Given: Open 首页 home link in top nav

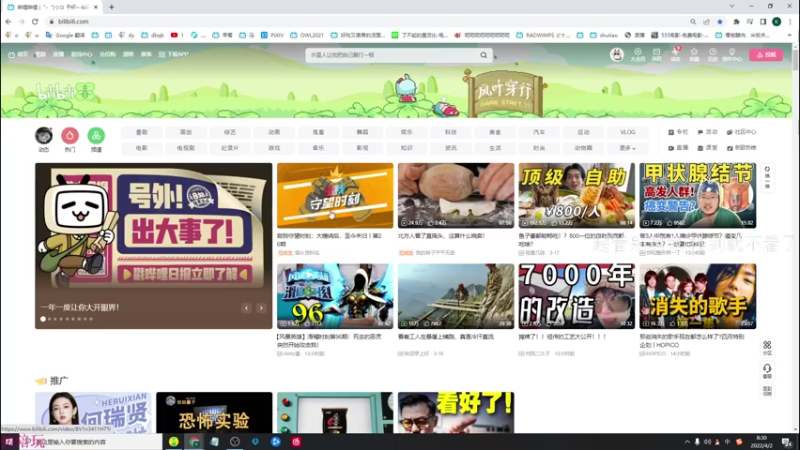Looking at the screenshot, I should [18, 54].
